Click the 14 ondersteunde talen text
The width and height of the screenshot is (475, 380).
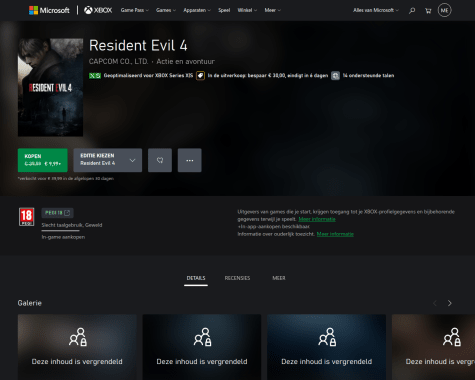[368, 76]
